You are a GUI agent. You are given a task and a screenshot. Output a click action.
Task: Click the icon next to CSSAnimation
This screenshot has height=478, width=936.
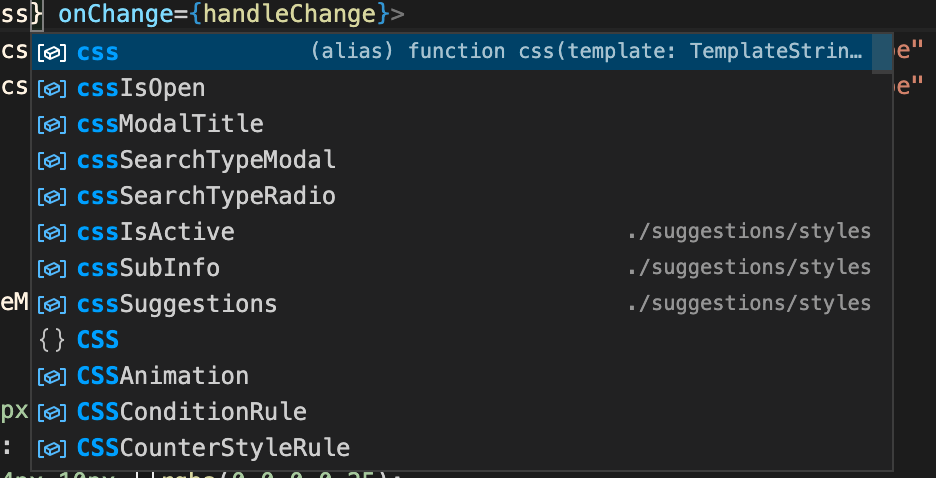pos(51,376)
